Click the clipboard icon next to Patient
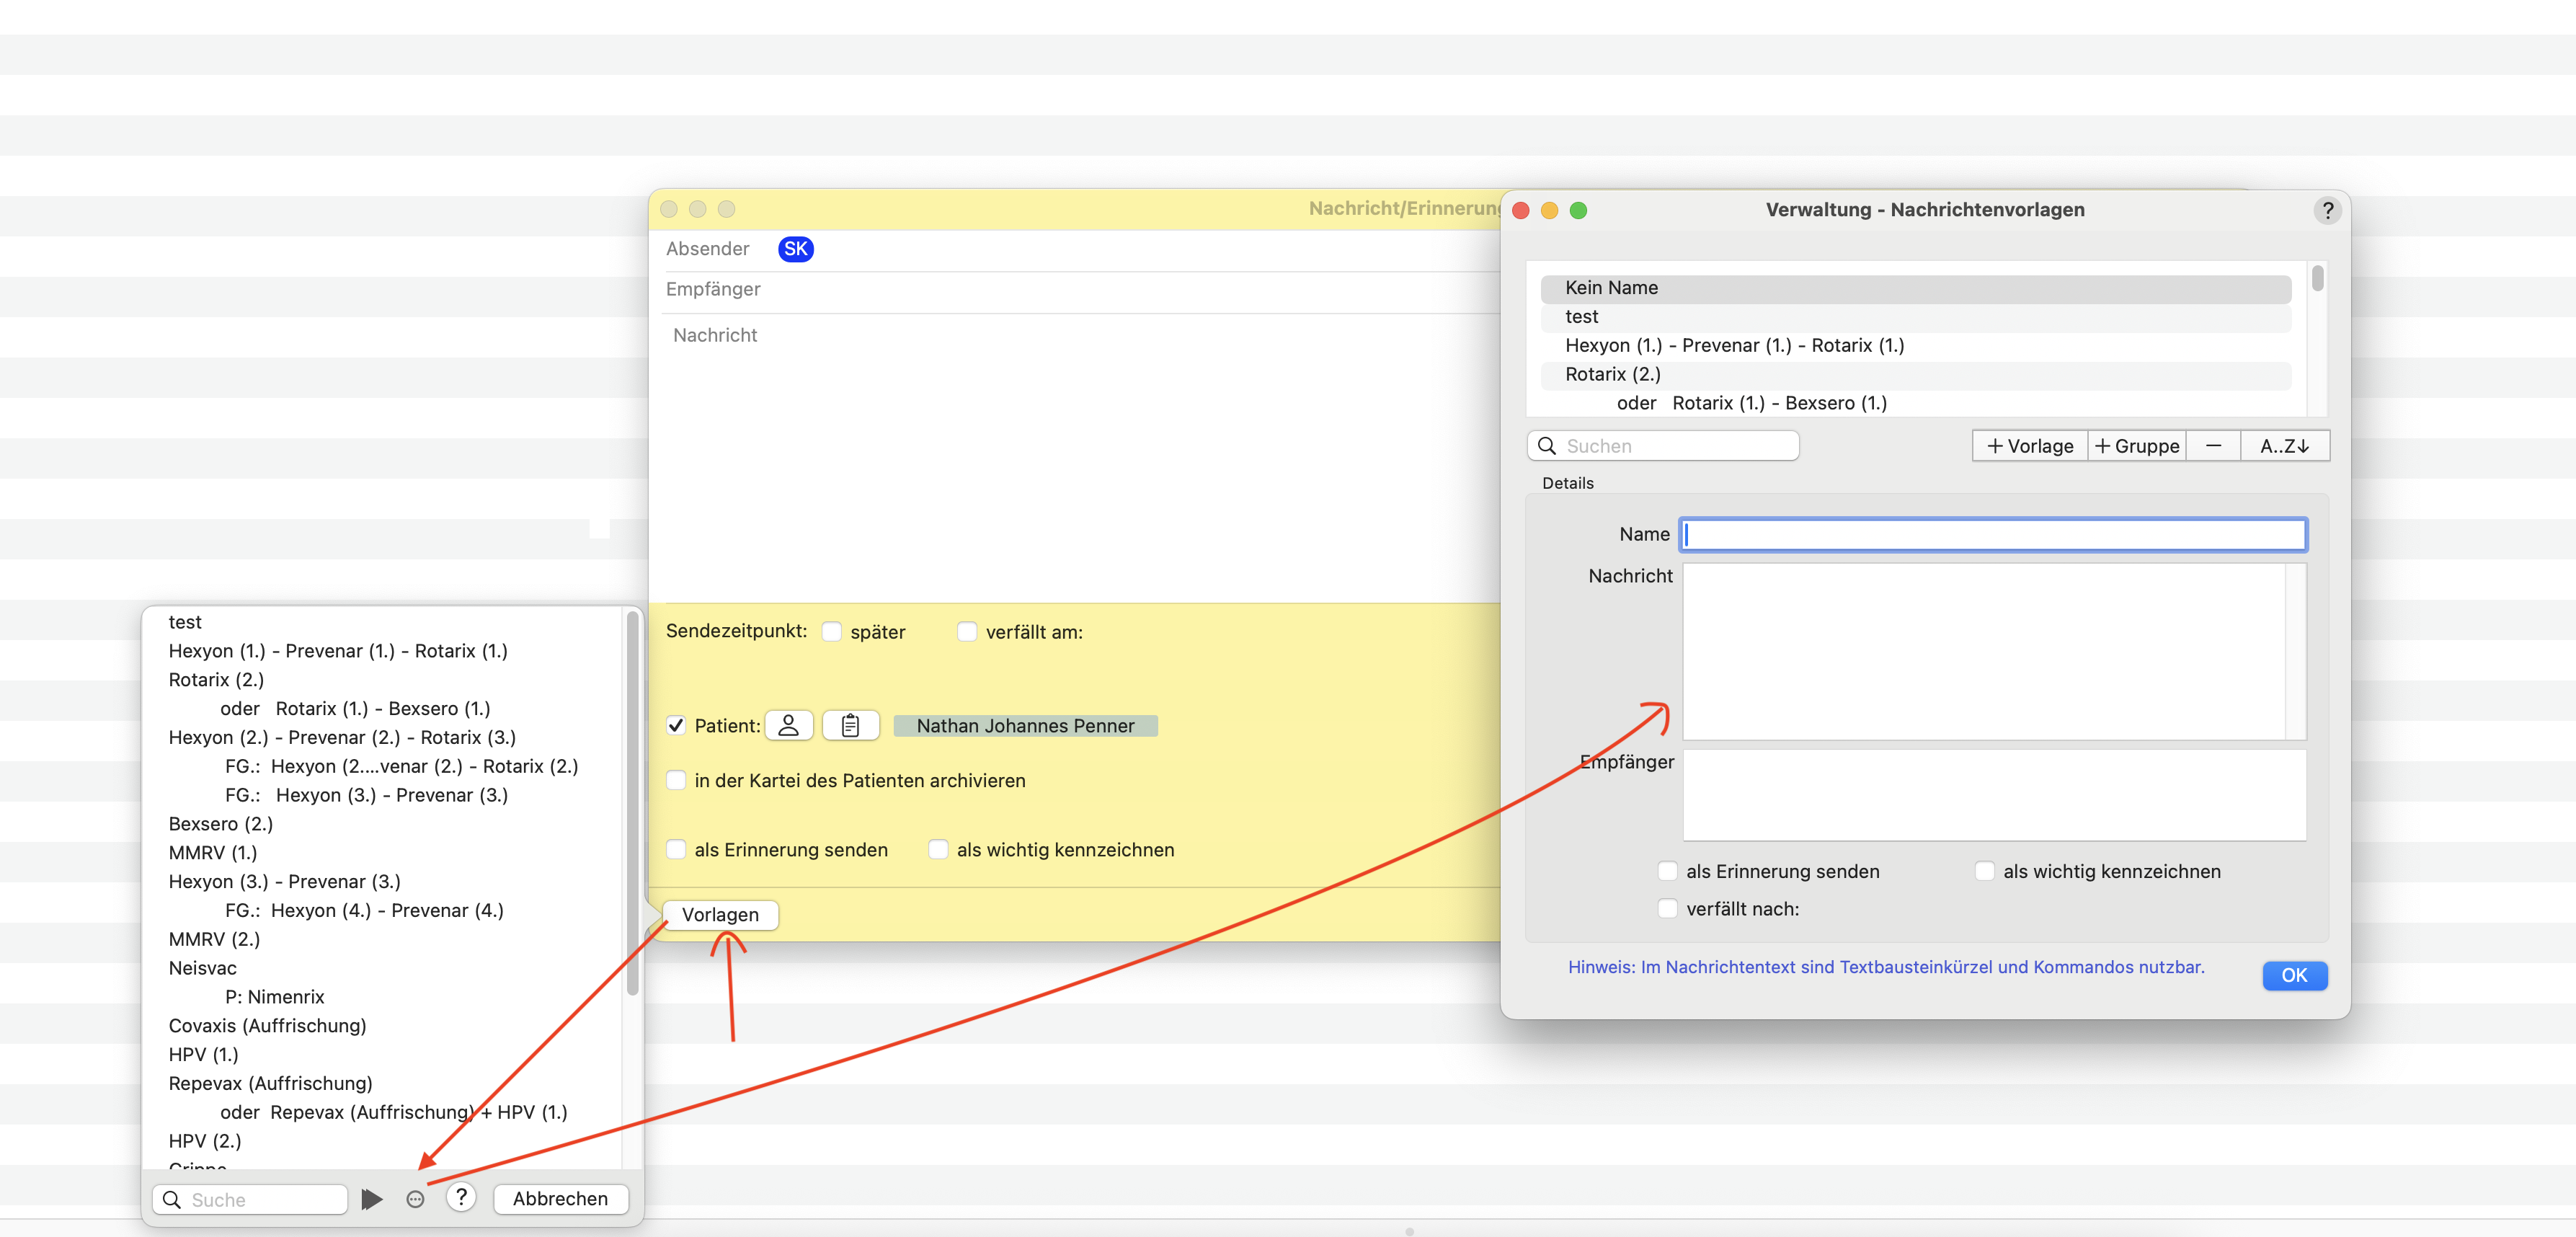Image resolution: width=2576 pixels, height=1237 pixels. tap(851, 725)
